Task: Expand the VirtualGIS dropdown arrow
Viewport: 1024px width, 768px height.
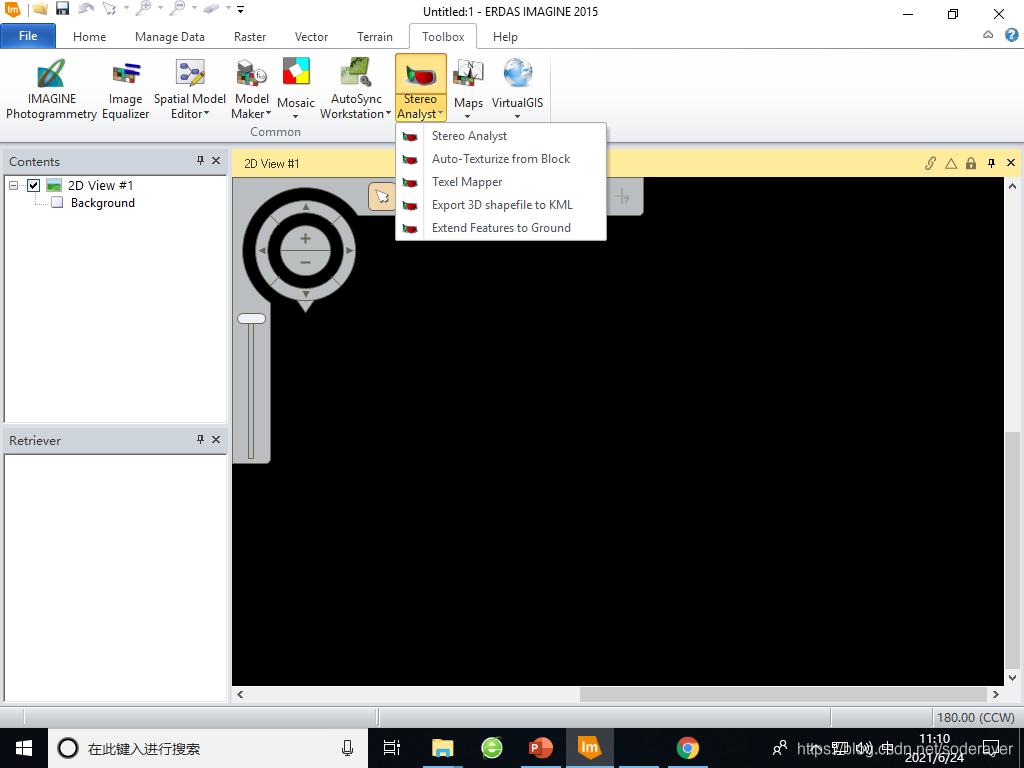Action: coord(517,117)
